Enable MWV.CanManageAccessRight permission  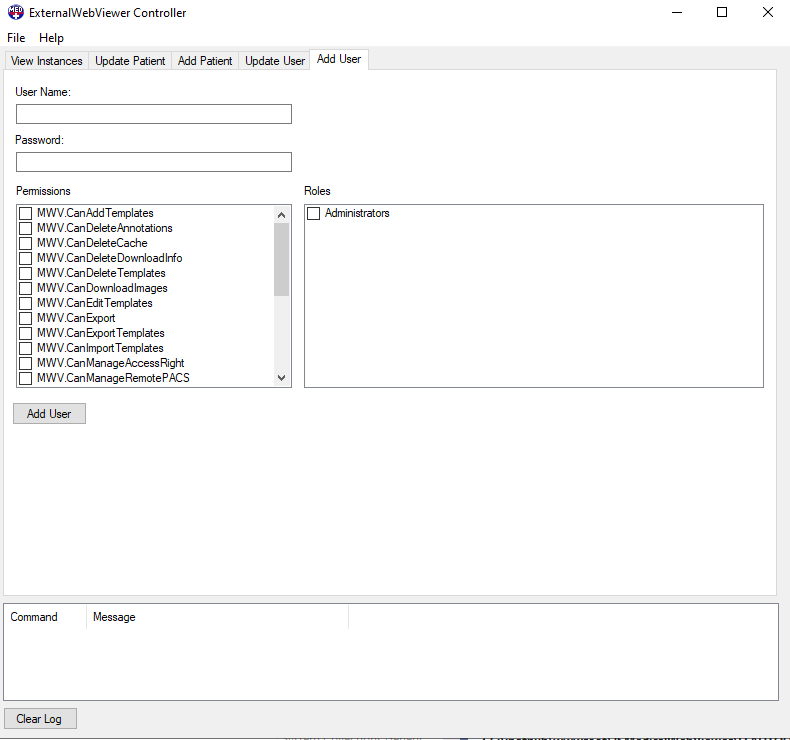point(26,364)
